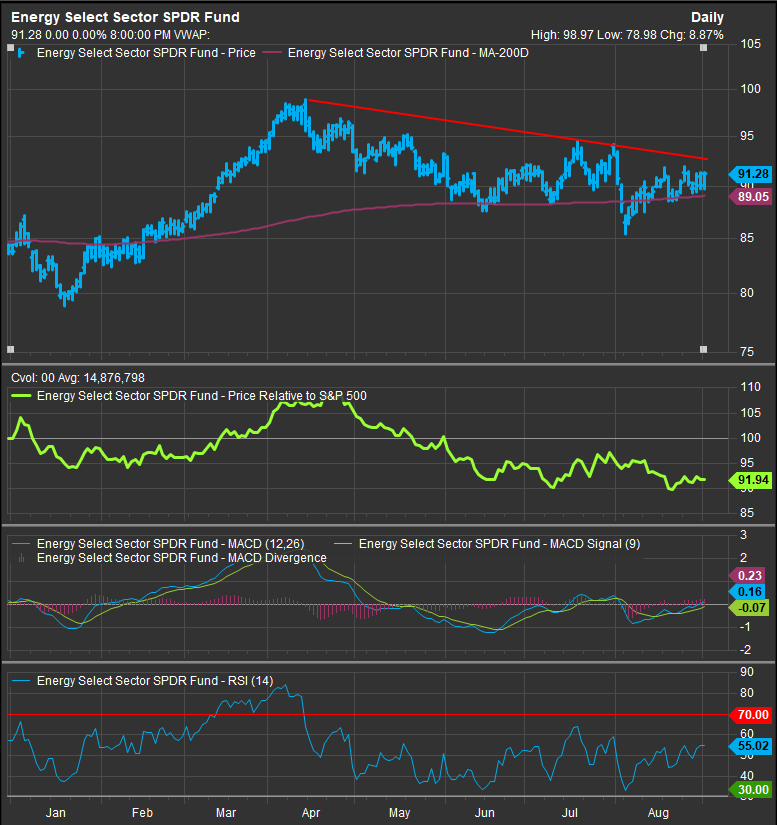Click the Feb label on time axis

coord(142,813)
